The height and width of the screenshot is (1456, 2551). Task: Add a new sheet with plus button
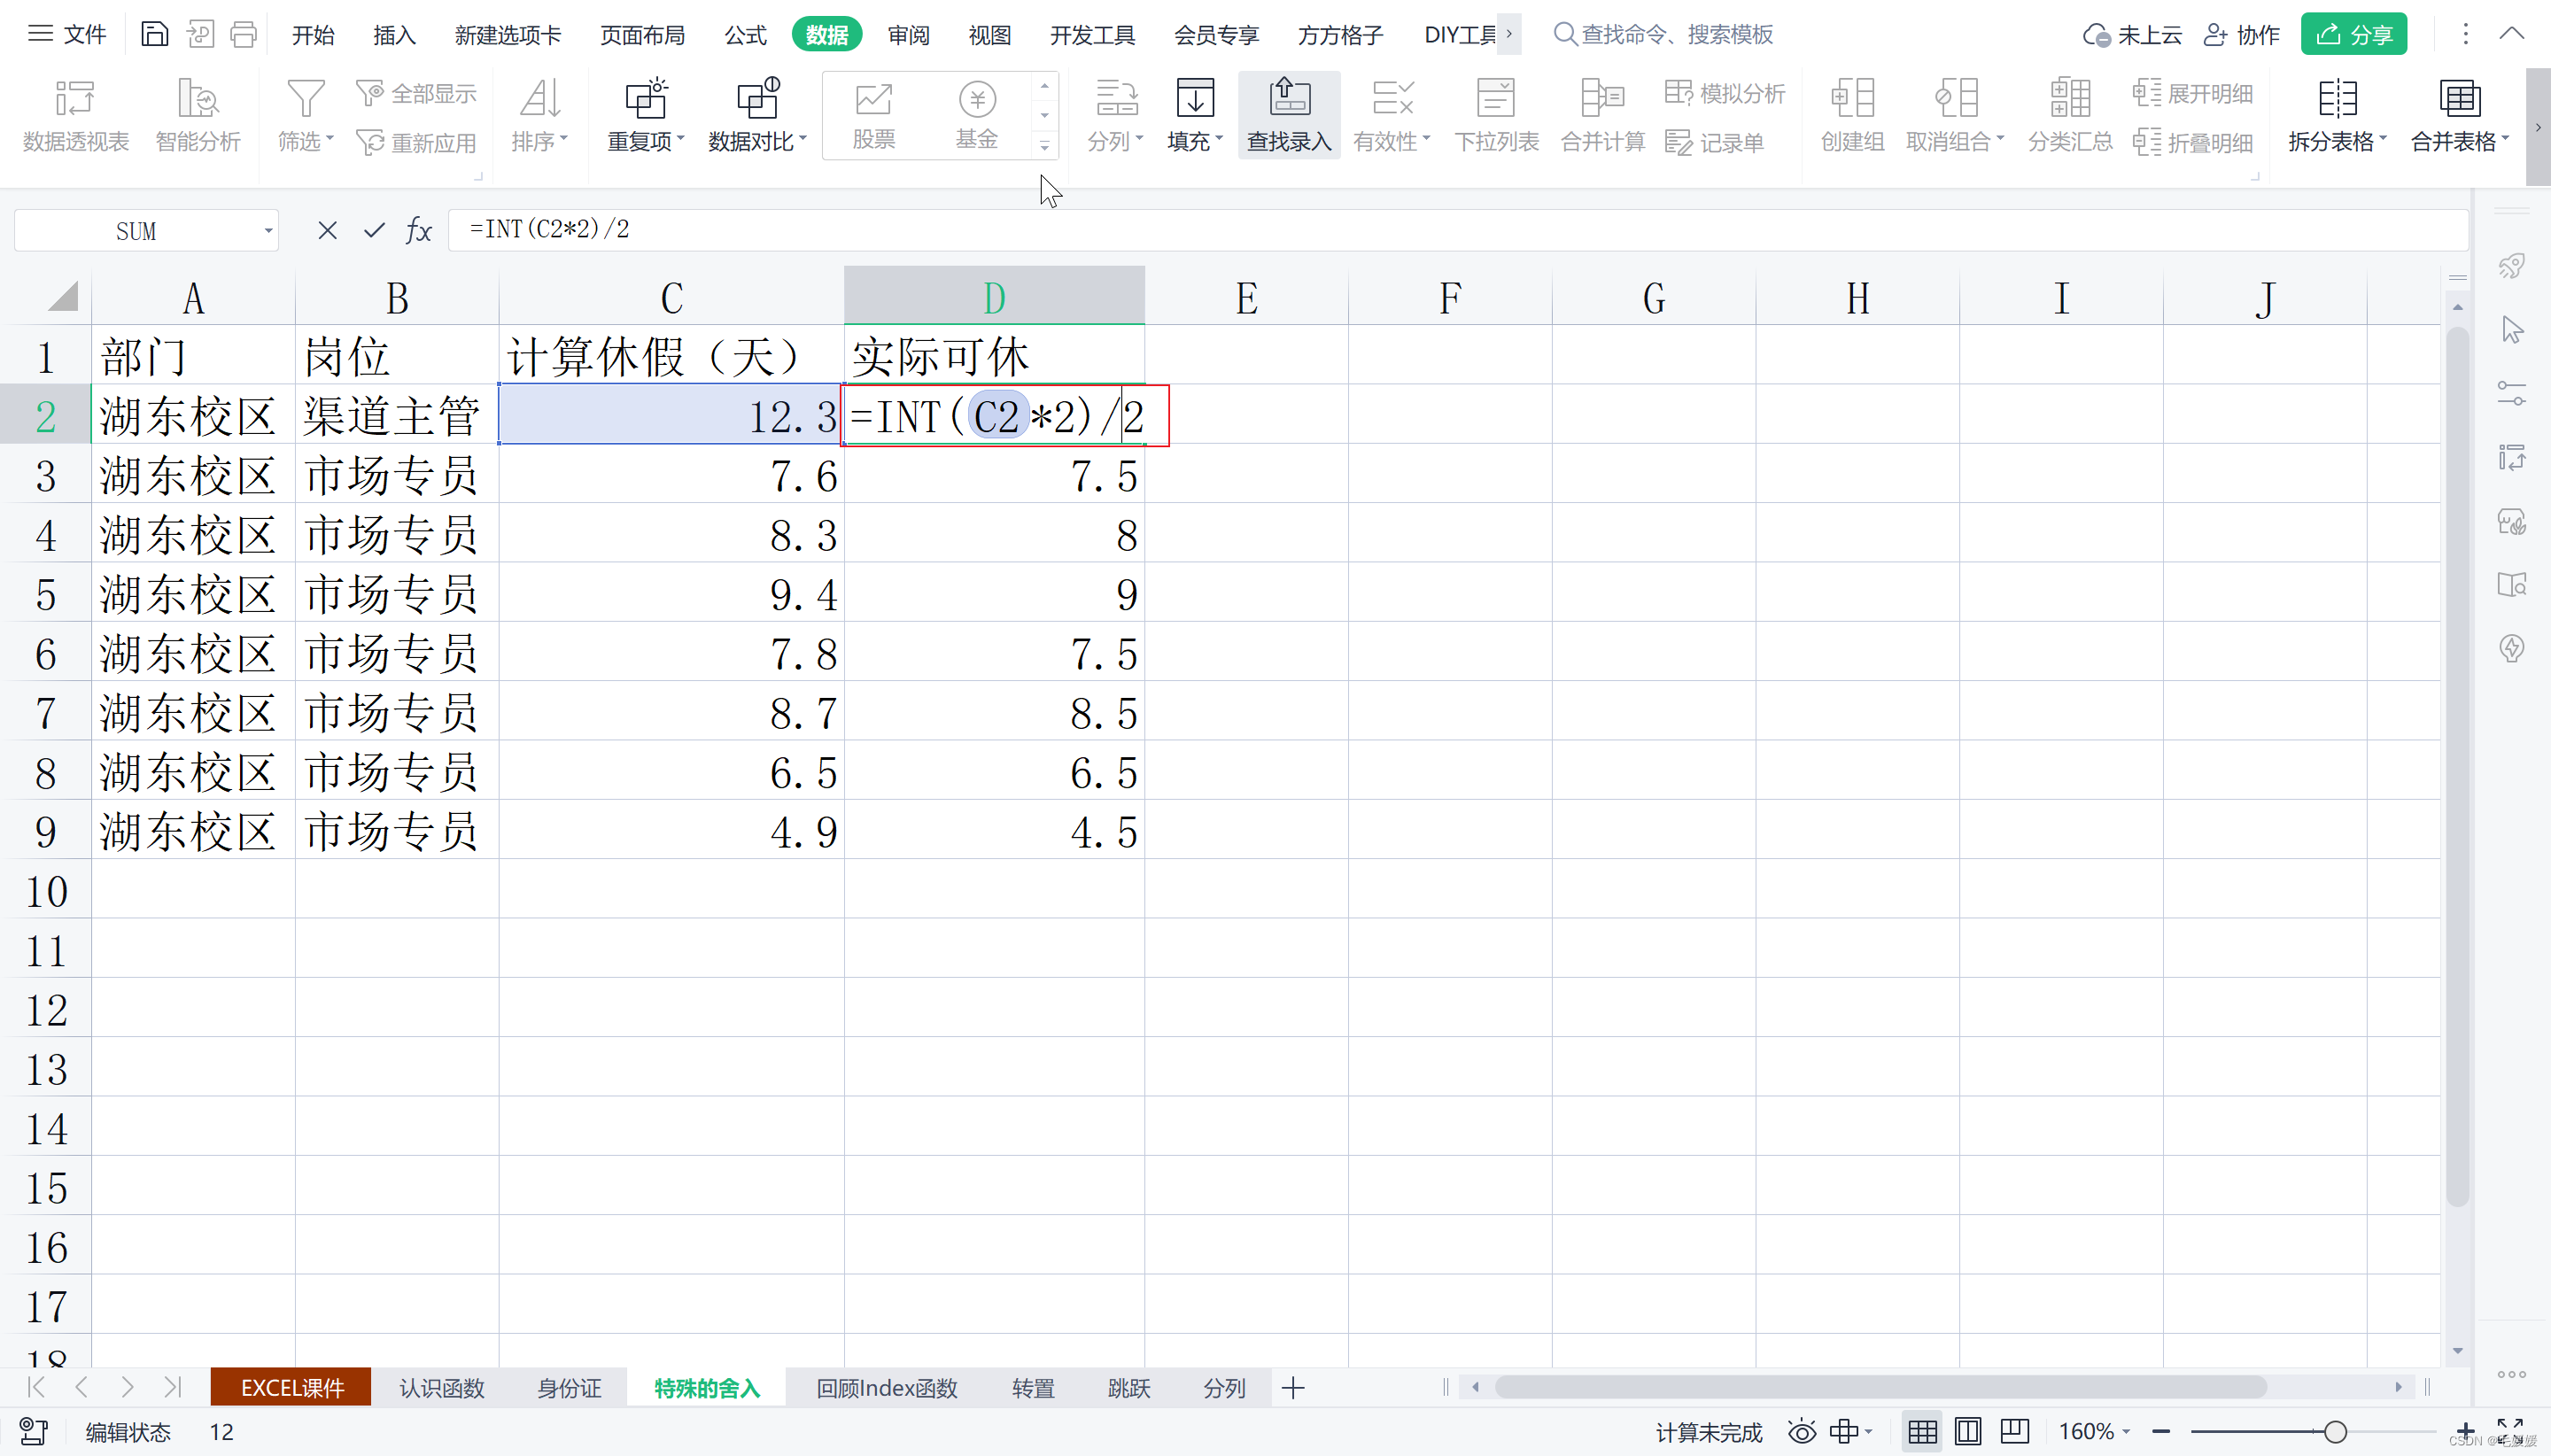[1293, 1388]
